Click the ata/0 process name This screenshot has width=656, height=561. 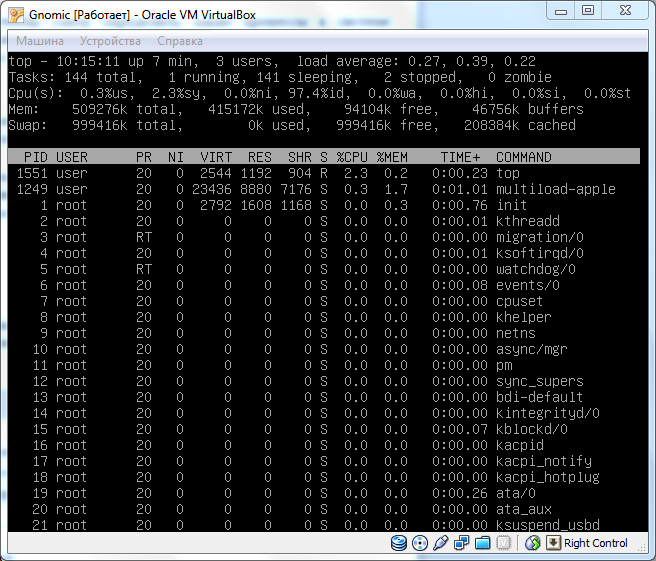click(x=515, y=493)
